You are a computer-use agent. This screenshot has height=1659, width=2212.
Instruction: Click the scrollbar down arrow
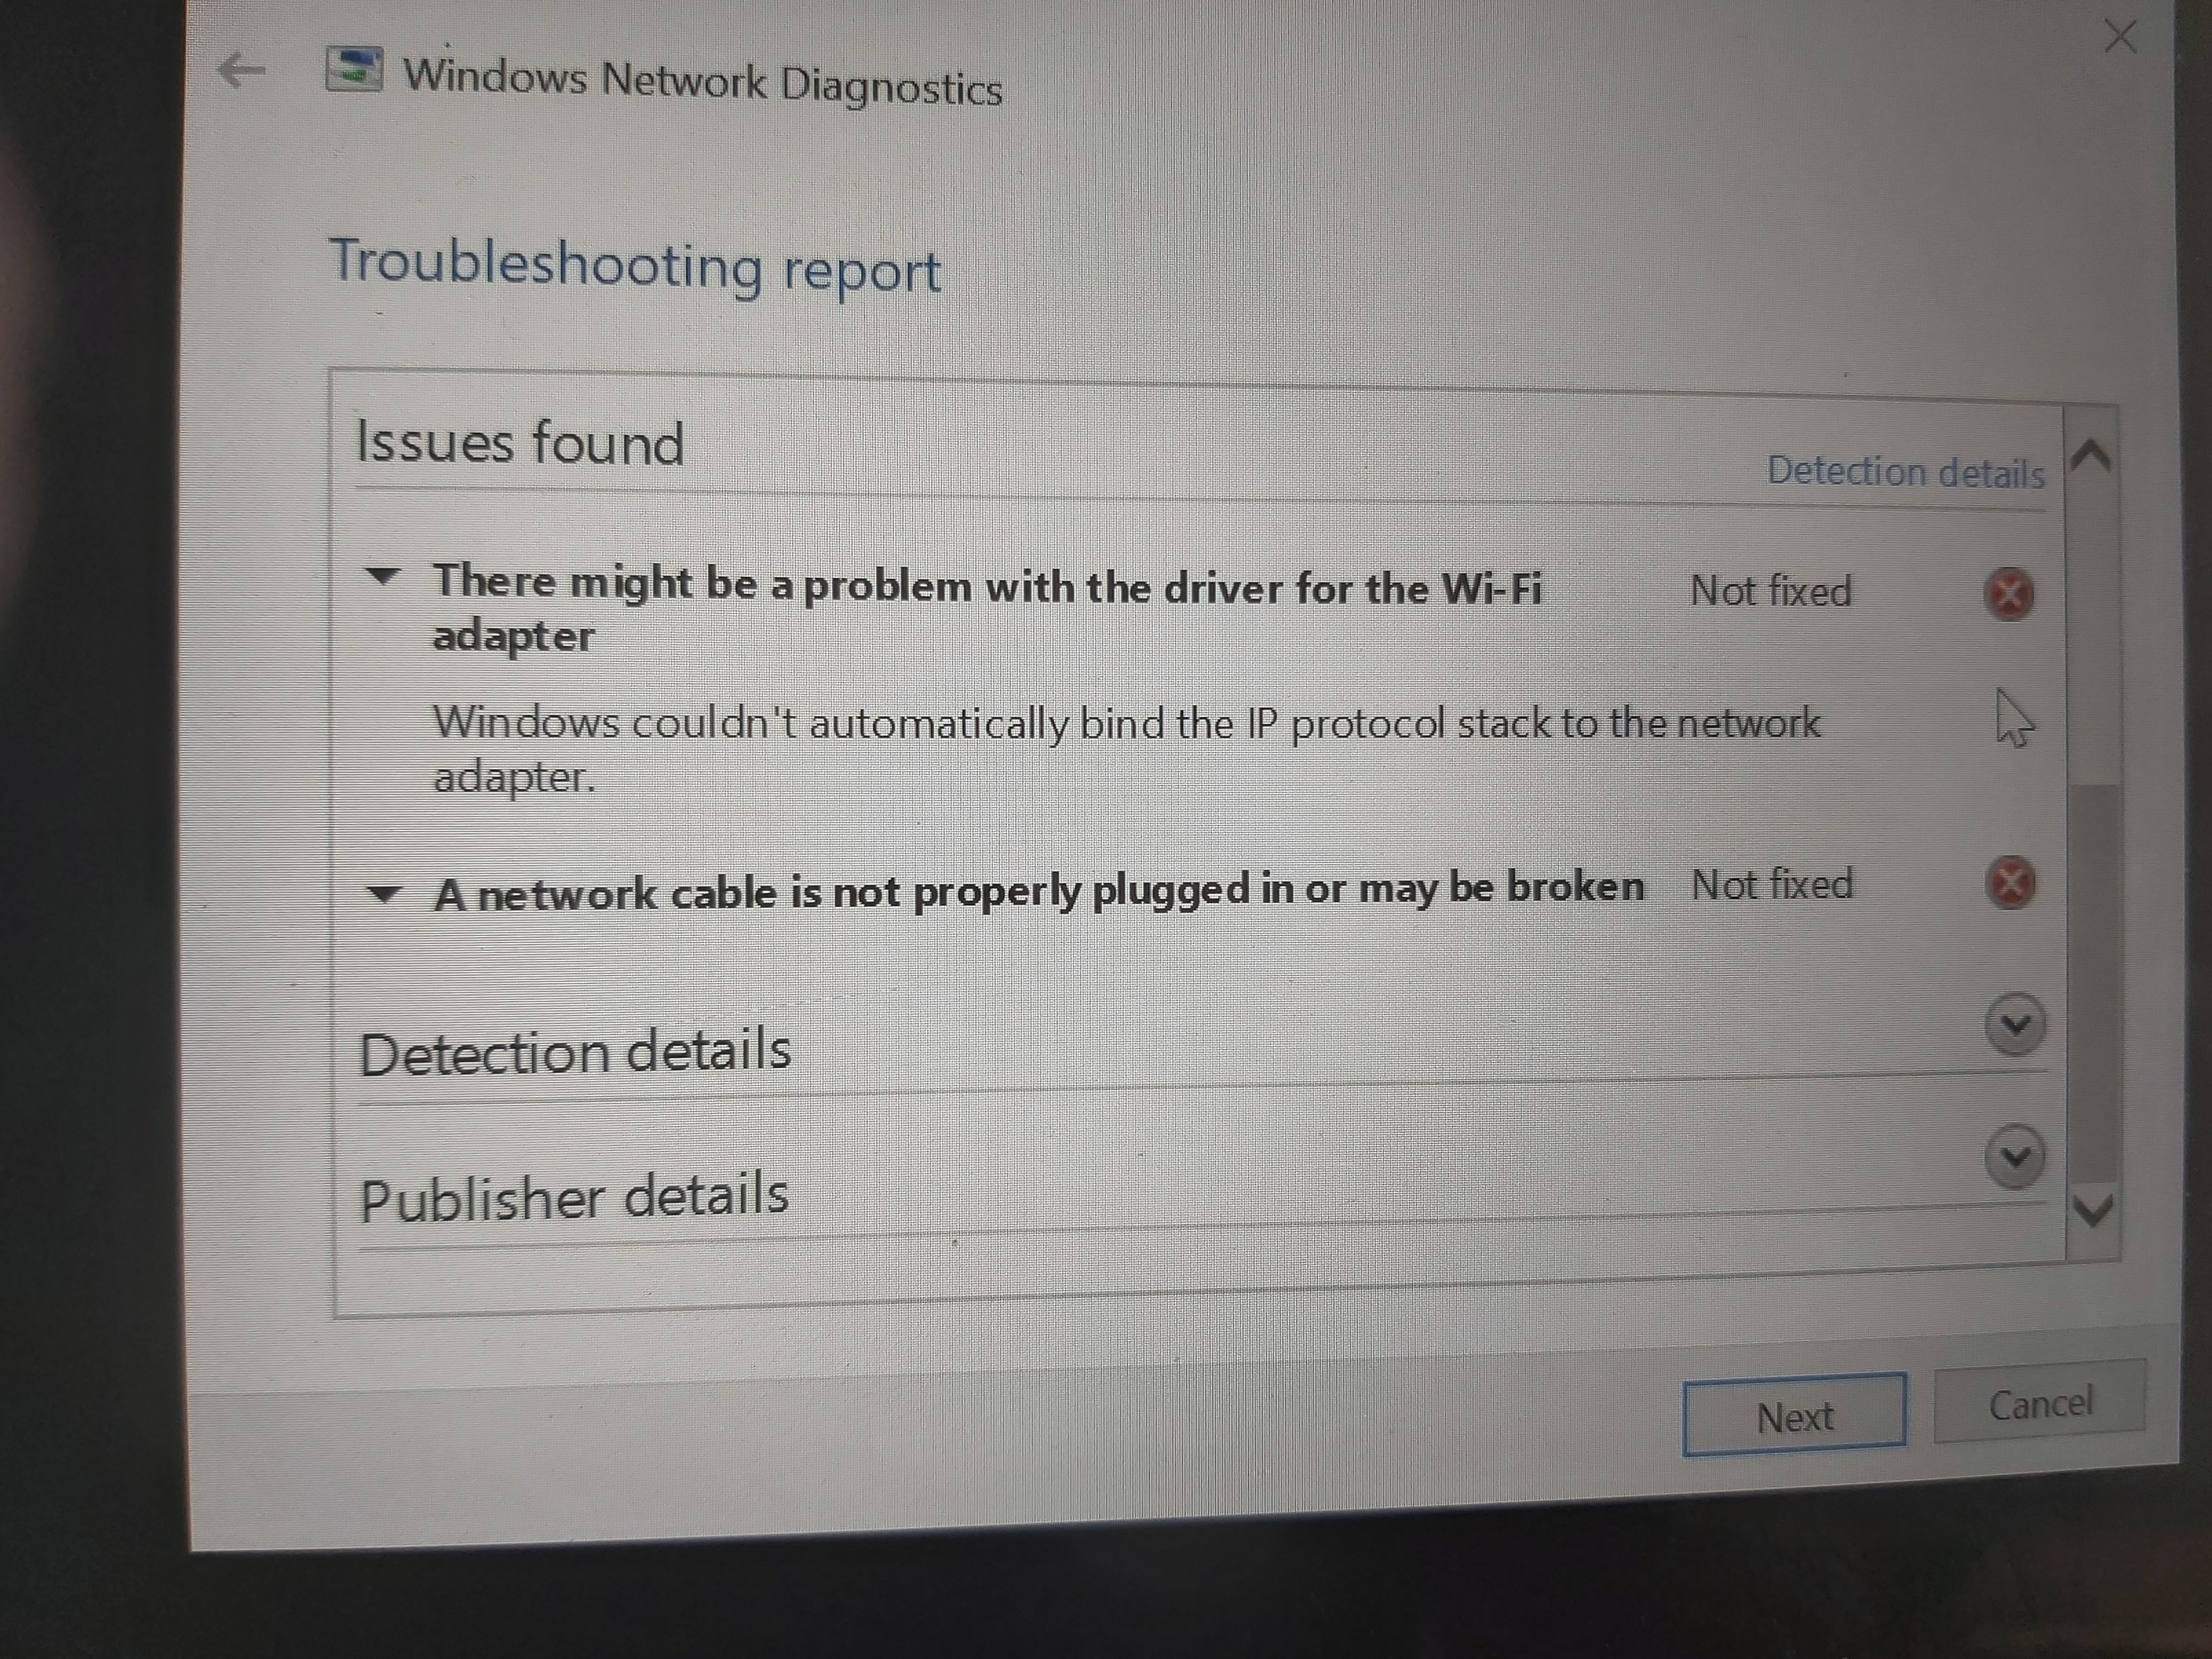click(2094, 1210)
